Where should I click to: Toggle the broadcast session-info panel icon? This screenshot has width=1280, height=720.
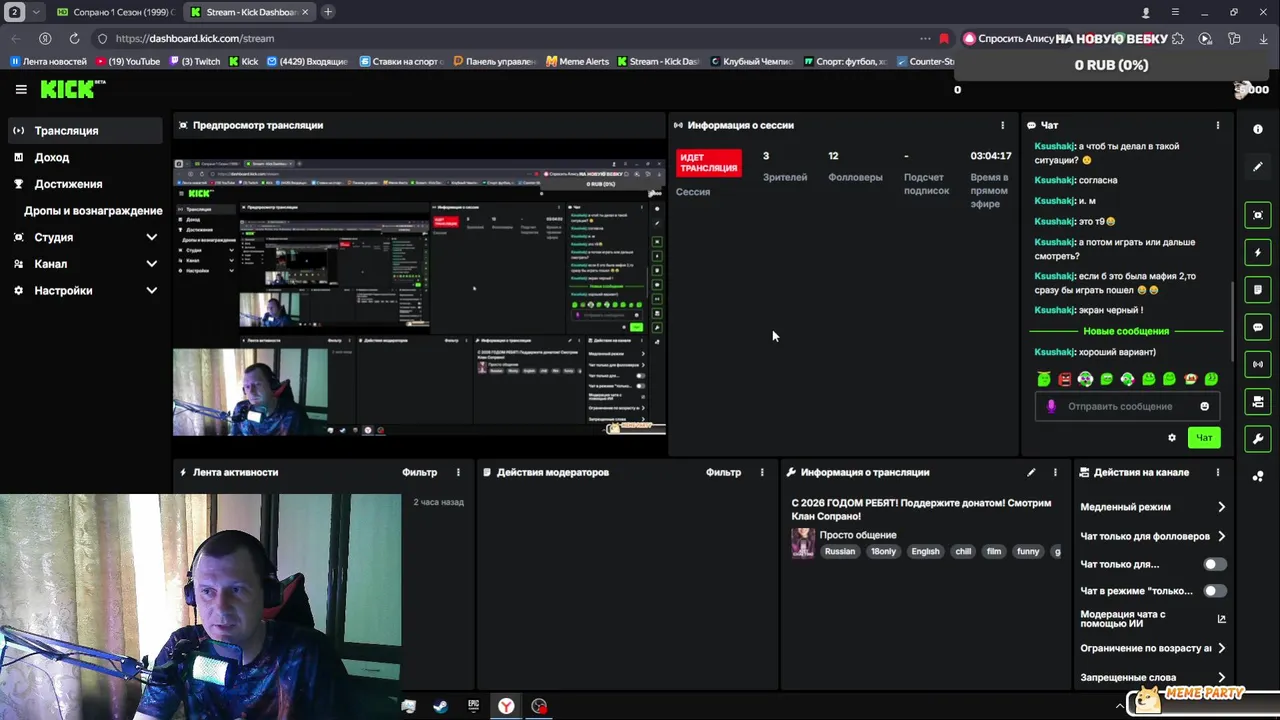click(x=1258, y=364)
